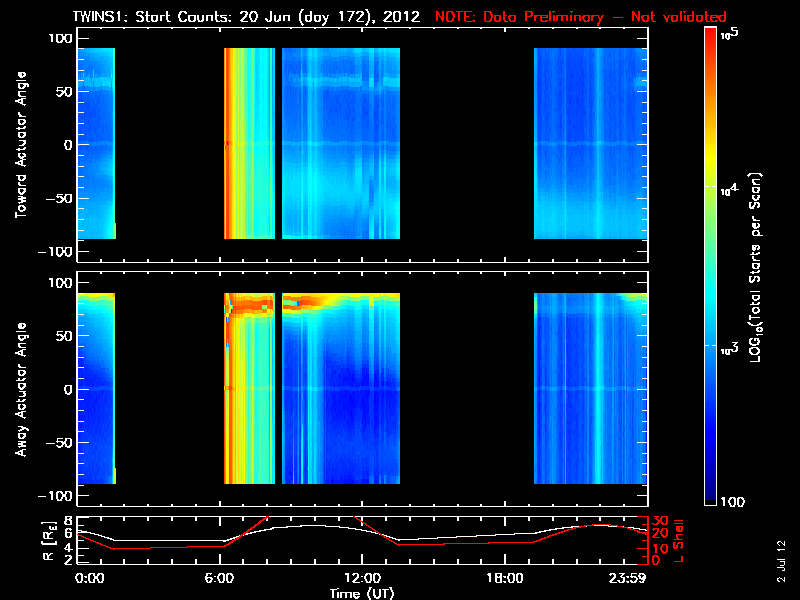Click the '0:00' time tick label
Image resolution: width=800 pixels, height=600 pixels.
[89, 578]
